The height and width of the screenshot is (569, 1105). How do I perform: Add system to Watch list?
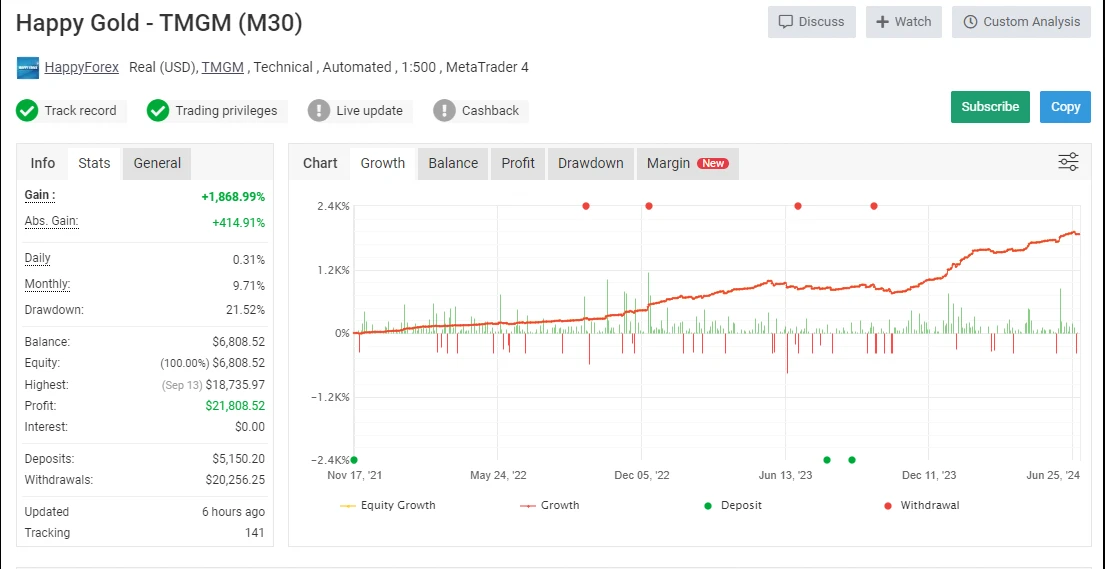pyautogui.click(x=903, y=22)
